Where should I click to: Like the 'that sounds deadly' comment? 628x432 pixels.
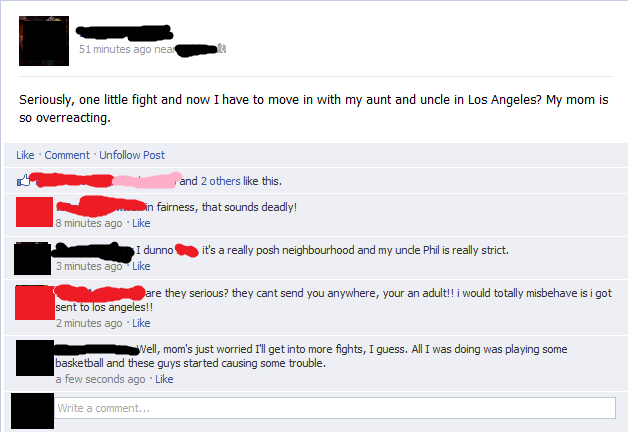tap(141, 223)
